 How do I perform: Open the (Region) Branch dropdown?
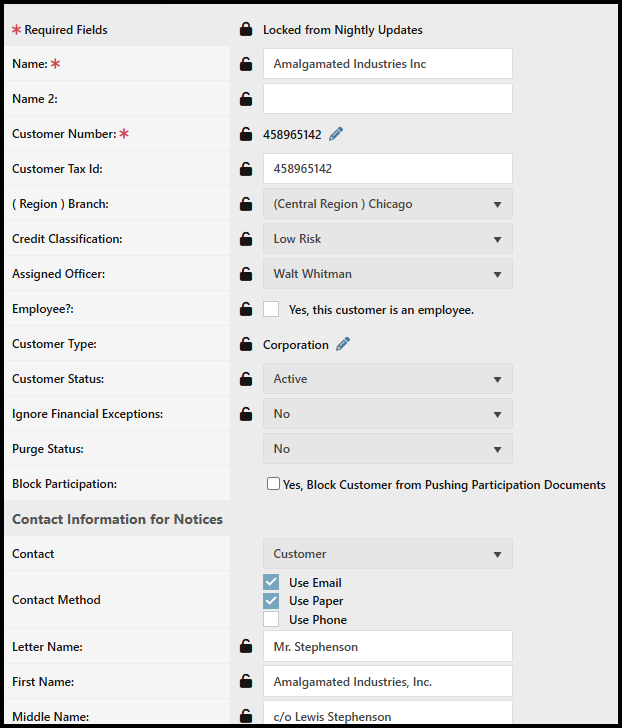387,204
